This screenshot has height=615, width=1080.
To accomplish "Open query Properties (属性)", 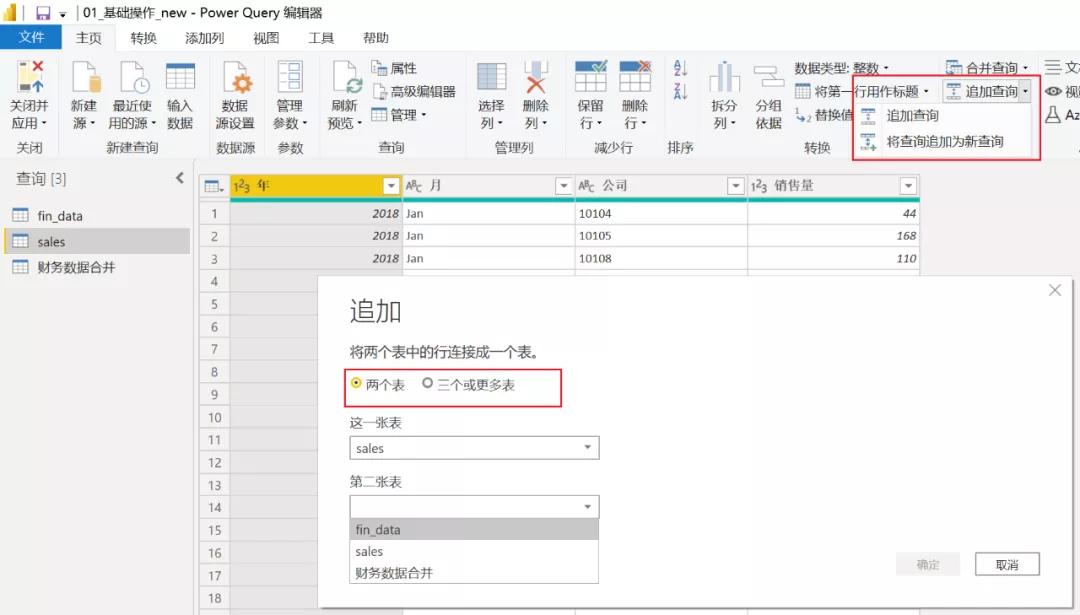I will tap(394, 68).
